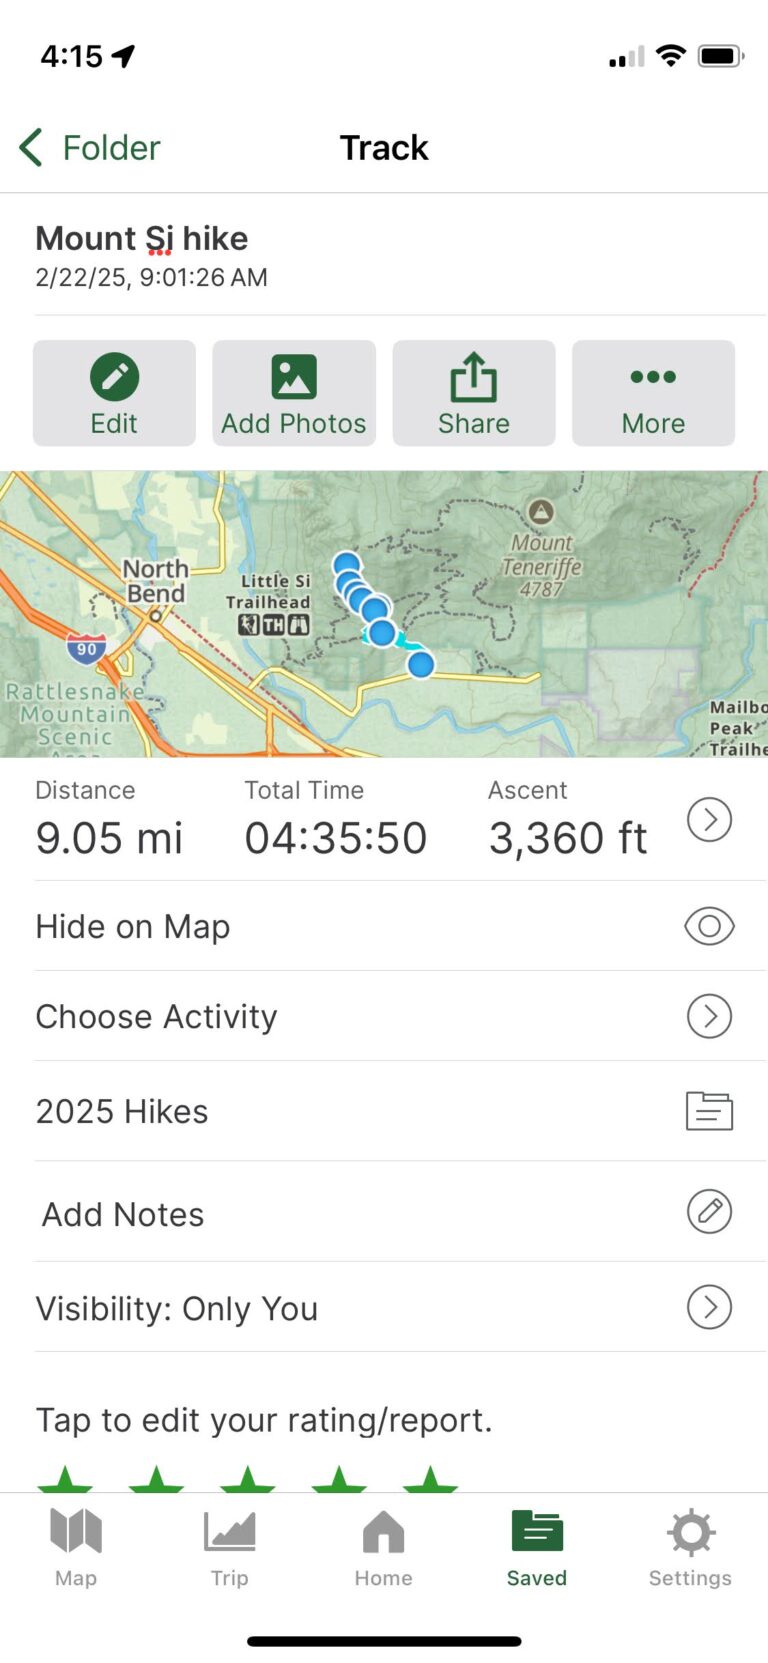Tap to edit your rating/report text
The width and height of the screenshot is (768, 1663).
point(264,1420)
